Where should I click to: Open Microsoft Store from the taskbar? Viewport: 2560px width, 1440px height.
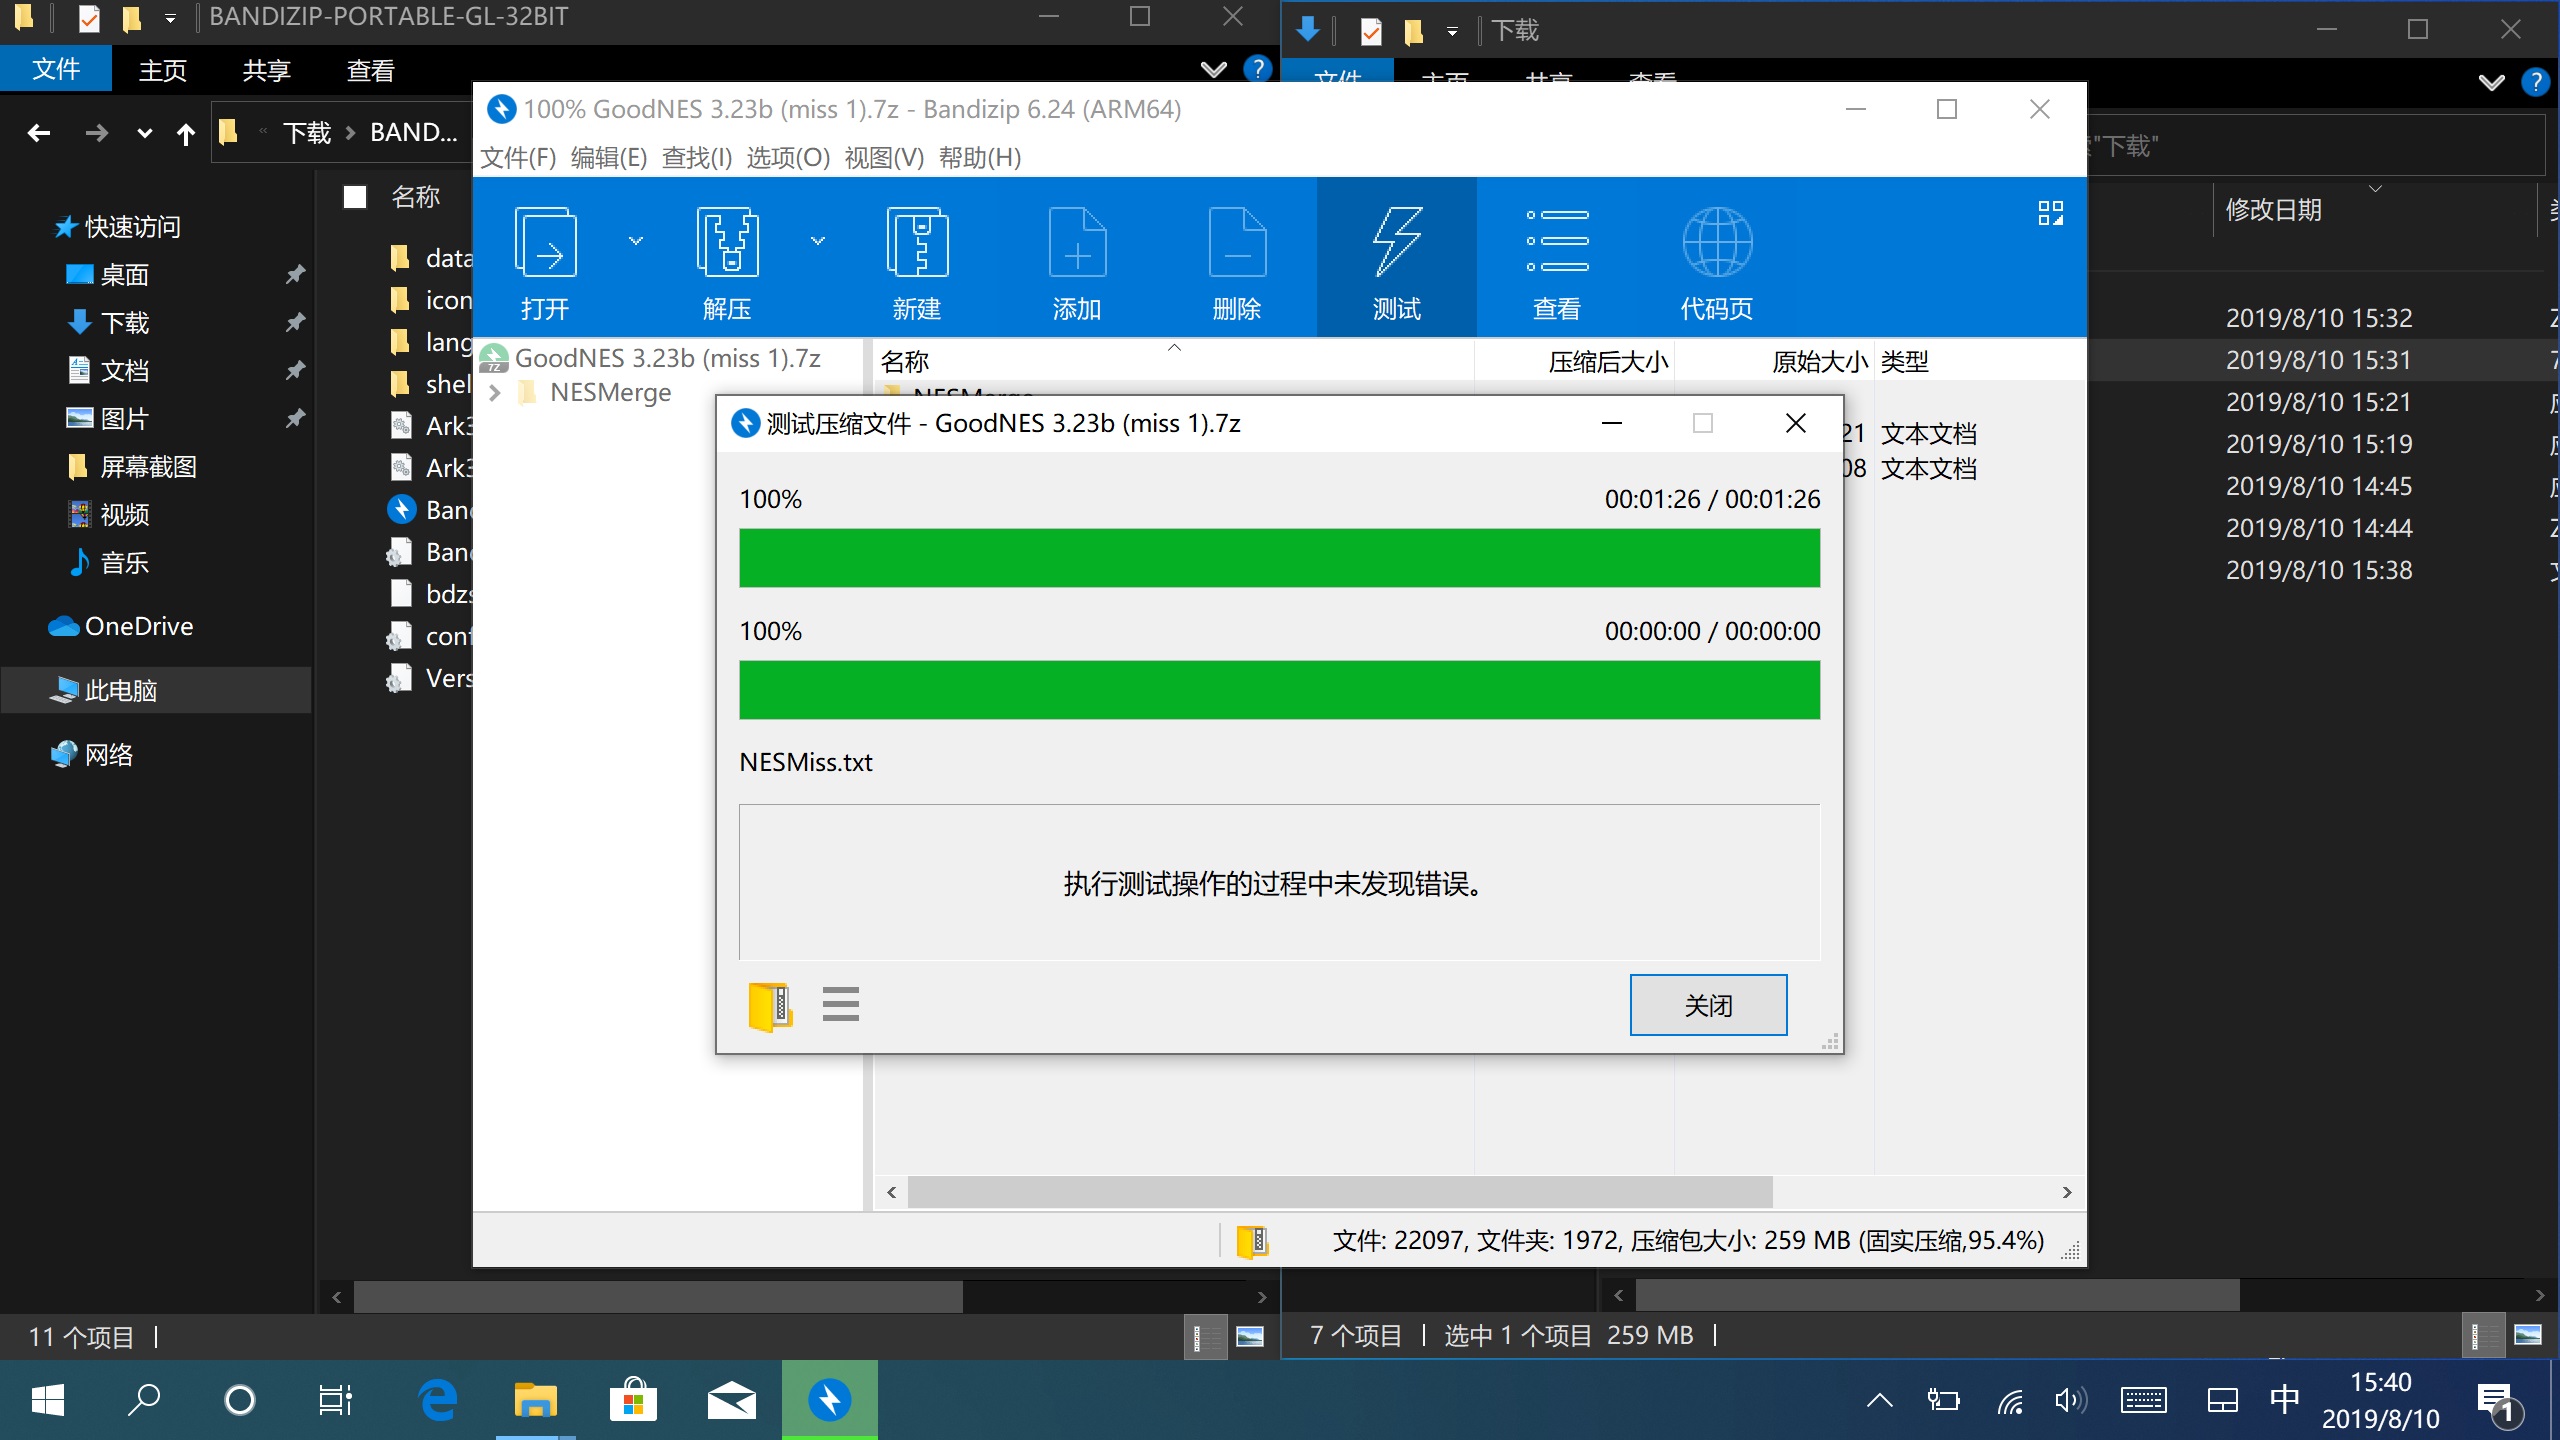[633, 1400]
